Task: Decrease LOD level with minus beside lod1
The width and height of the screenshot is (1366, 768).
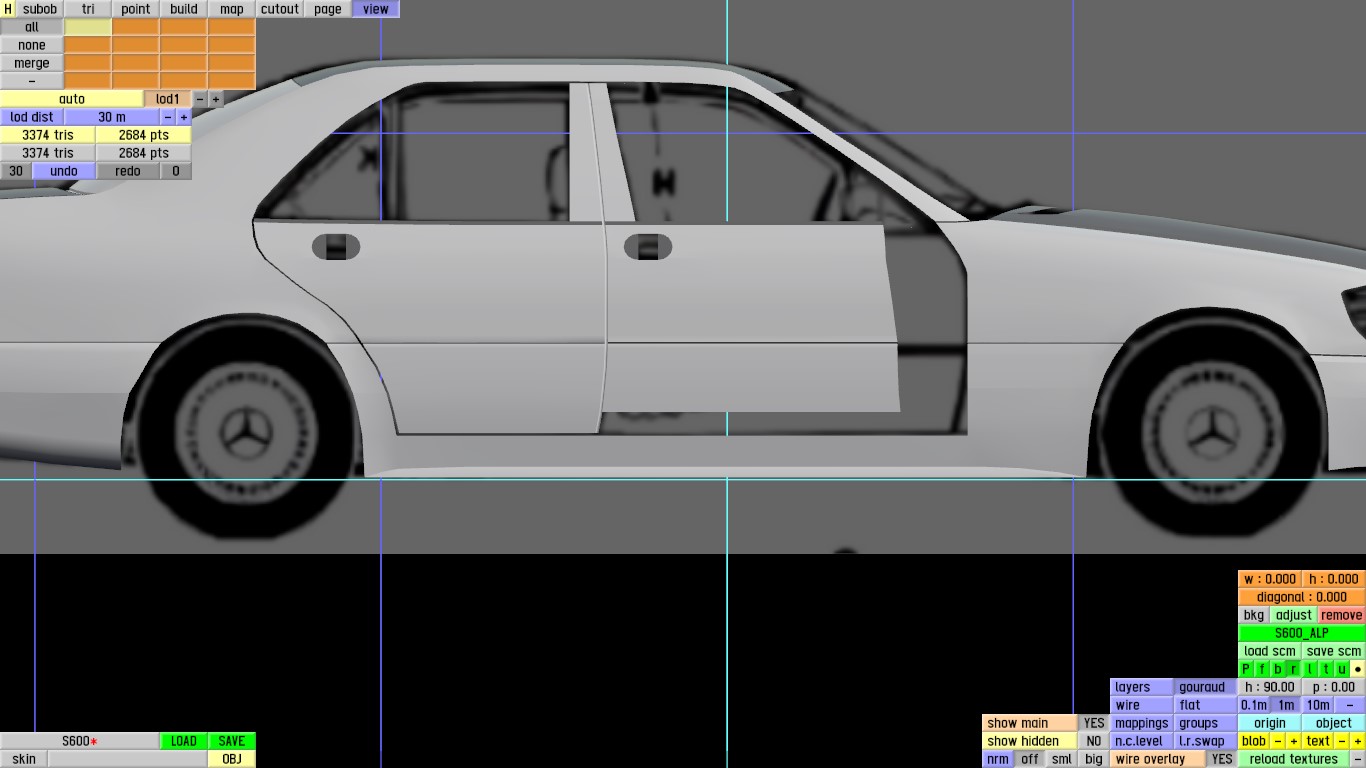Action: tap(200, 99)
